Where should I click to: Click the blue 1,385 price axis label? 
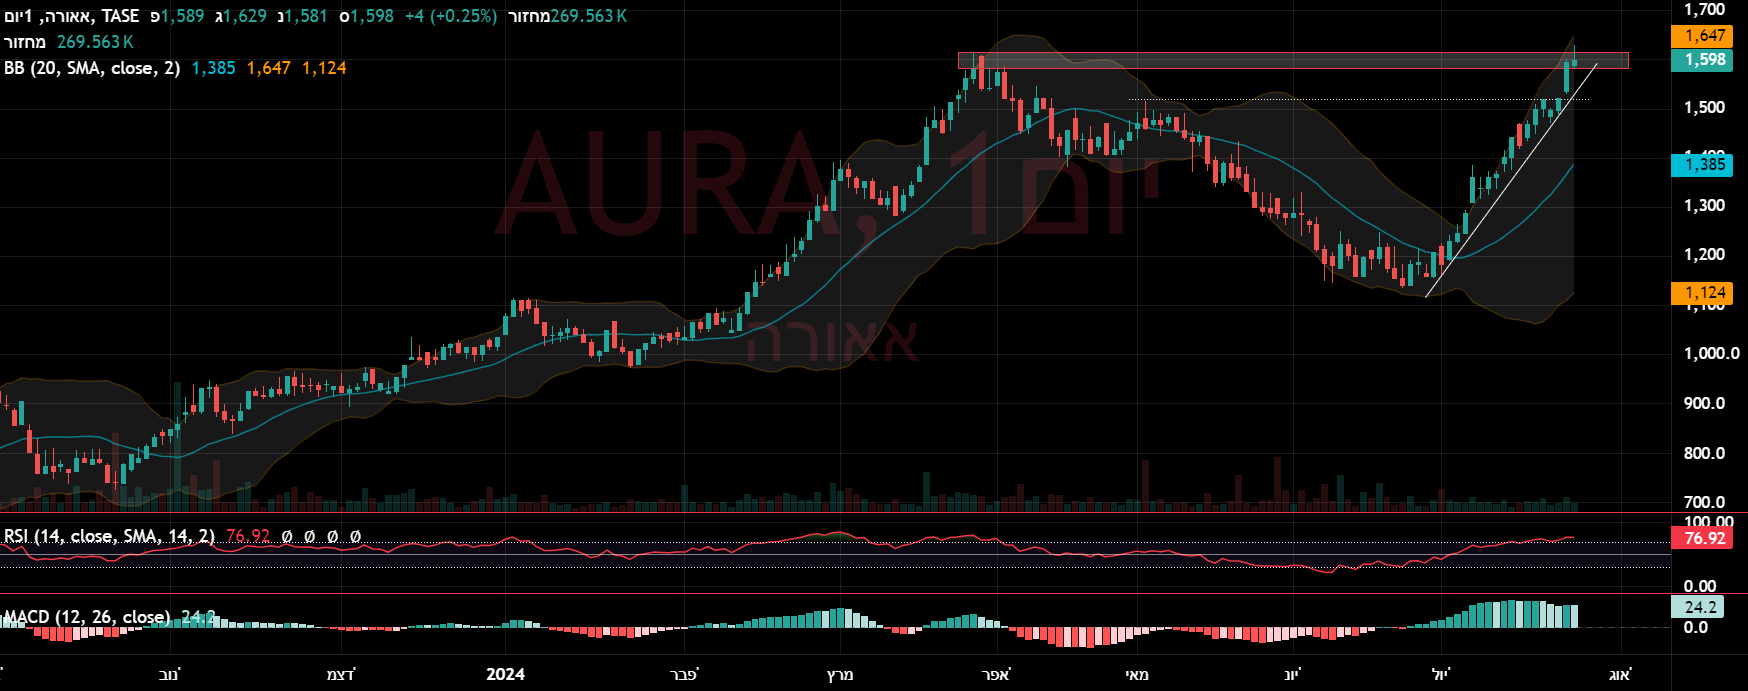[x=1701, y=165]
